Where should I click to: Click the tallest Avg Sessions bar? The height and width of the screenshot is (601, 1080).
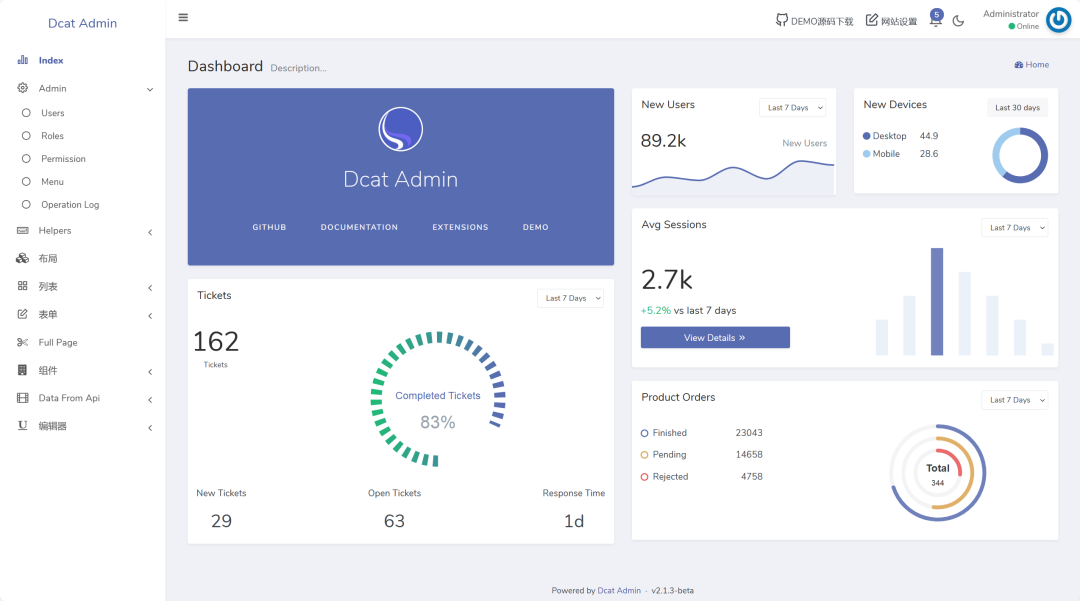937,302
